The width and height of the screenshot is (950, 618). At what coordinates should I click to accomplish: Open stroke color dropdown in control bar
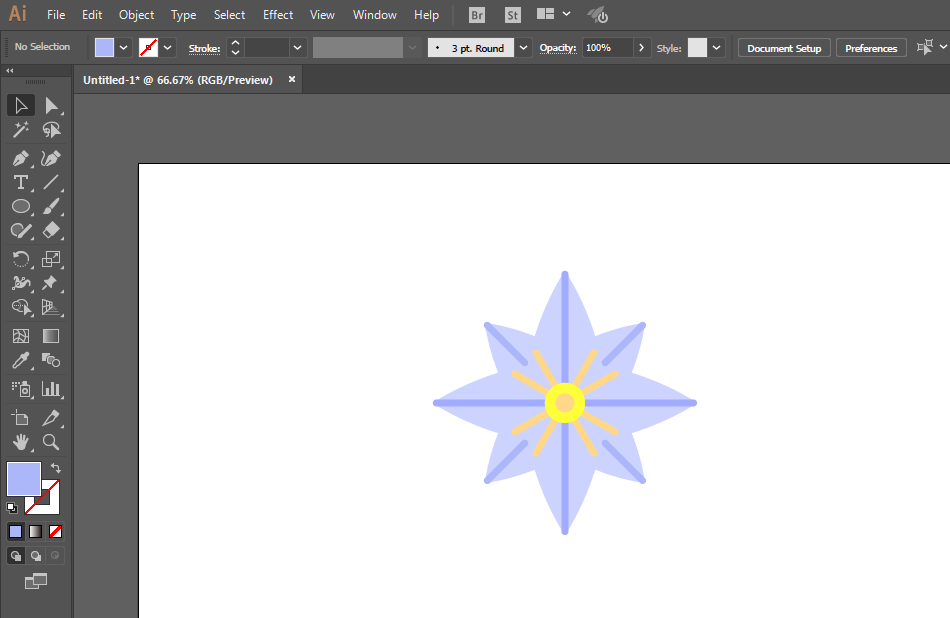click(x=167, y=47)
